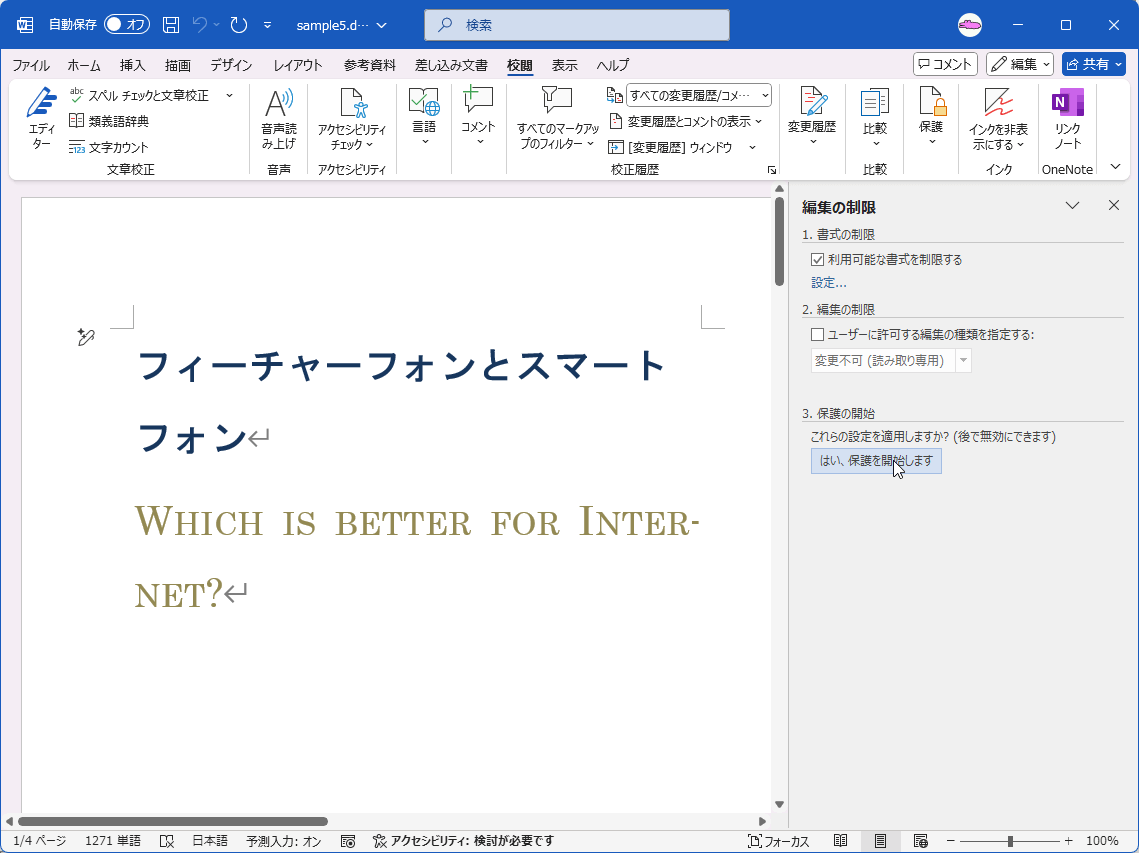Switch to the 表示 ribbon tab
The width and height of the screenshot is (1139, 853).
[x=564, y=65]
